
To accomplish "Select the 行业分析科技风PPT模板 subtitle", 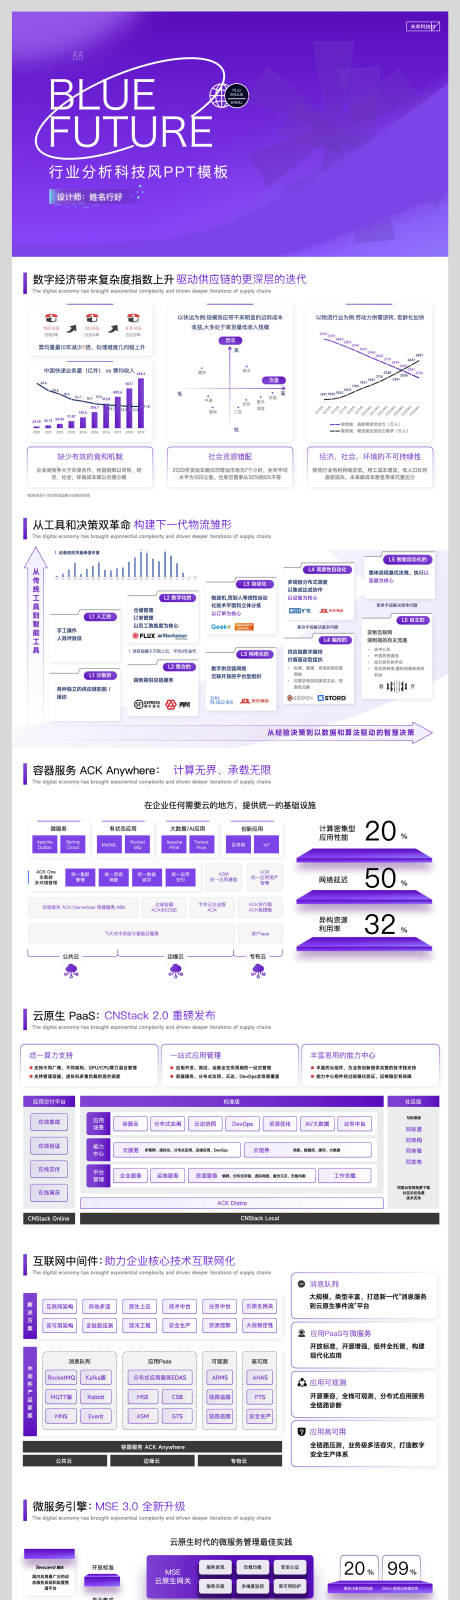I will [x=138, y=172].
